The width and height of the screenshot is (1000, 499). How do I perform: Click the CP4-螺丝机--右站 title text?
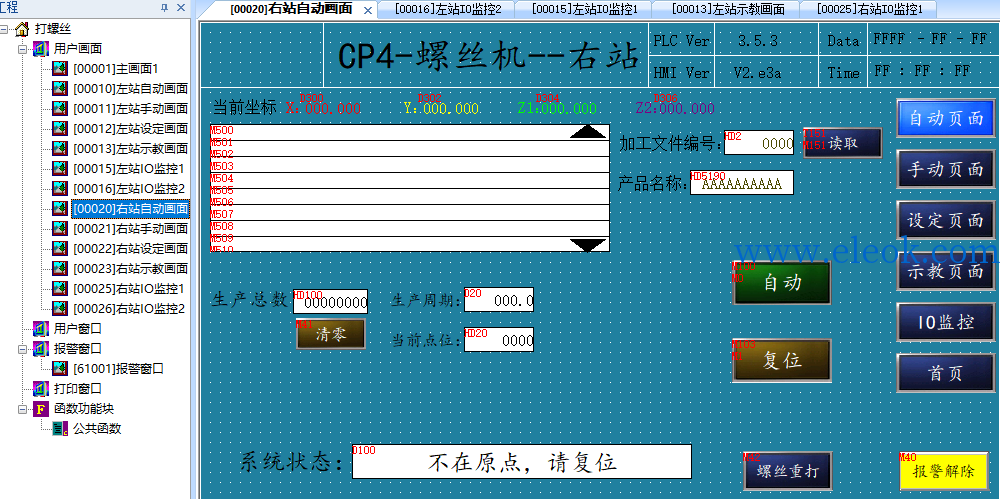pyautogui.click(x=488, y=56)
